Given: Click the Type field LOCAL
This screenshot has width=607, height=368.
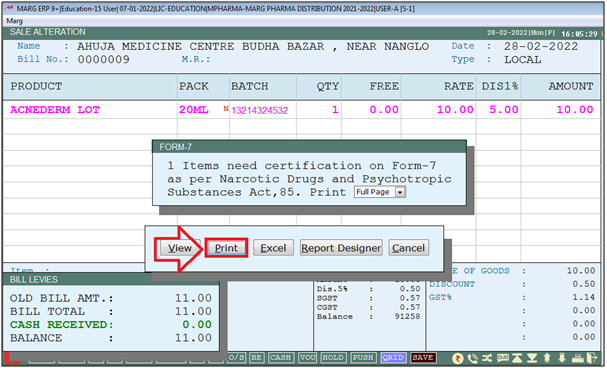Looking at the screenshot, I should pos(522,60).
